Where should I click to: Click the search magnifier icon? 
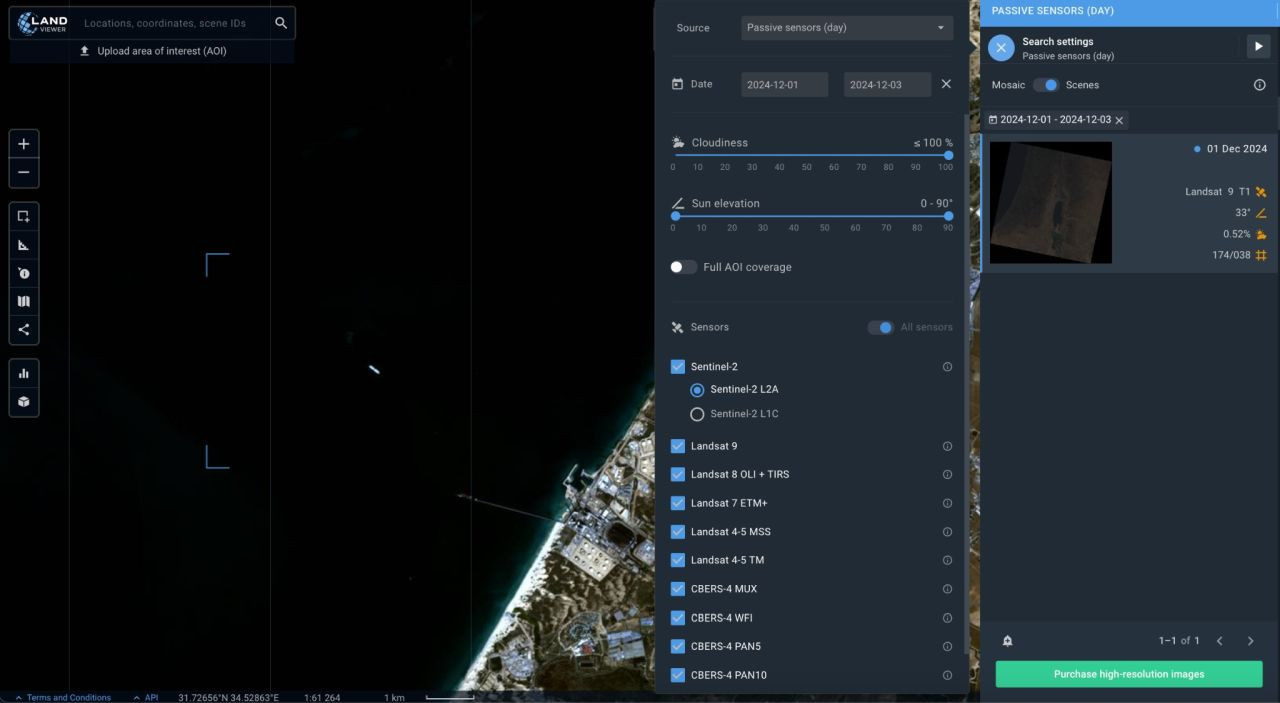tap(281, 23)
